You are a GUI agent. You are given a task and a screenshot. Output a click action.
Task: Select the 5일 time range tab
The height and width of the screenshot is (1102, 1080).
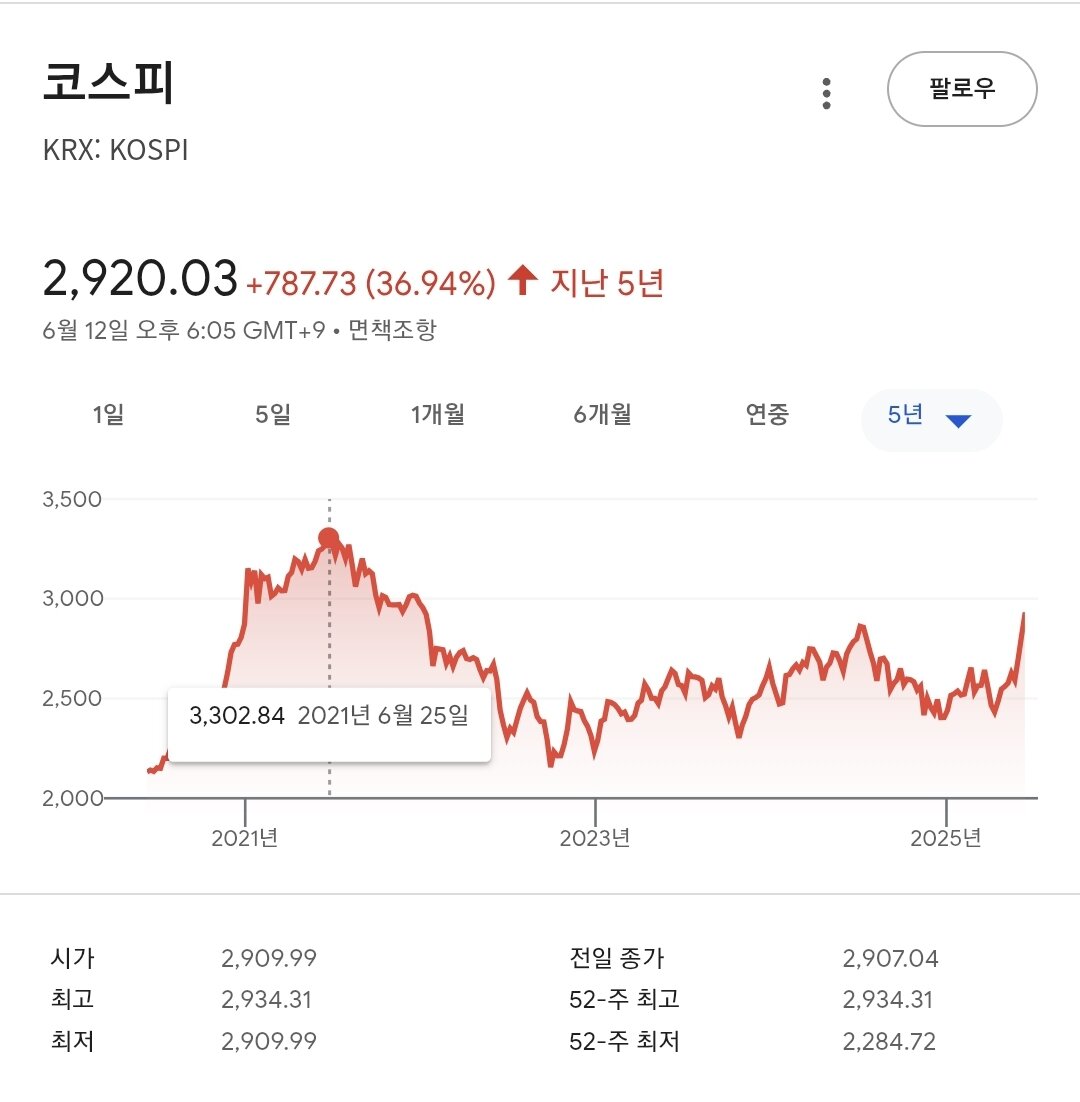[x=273, y=415]
